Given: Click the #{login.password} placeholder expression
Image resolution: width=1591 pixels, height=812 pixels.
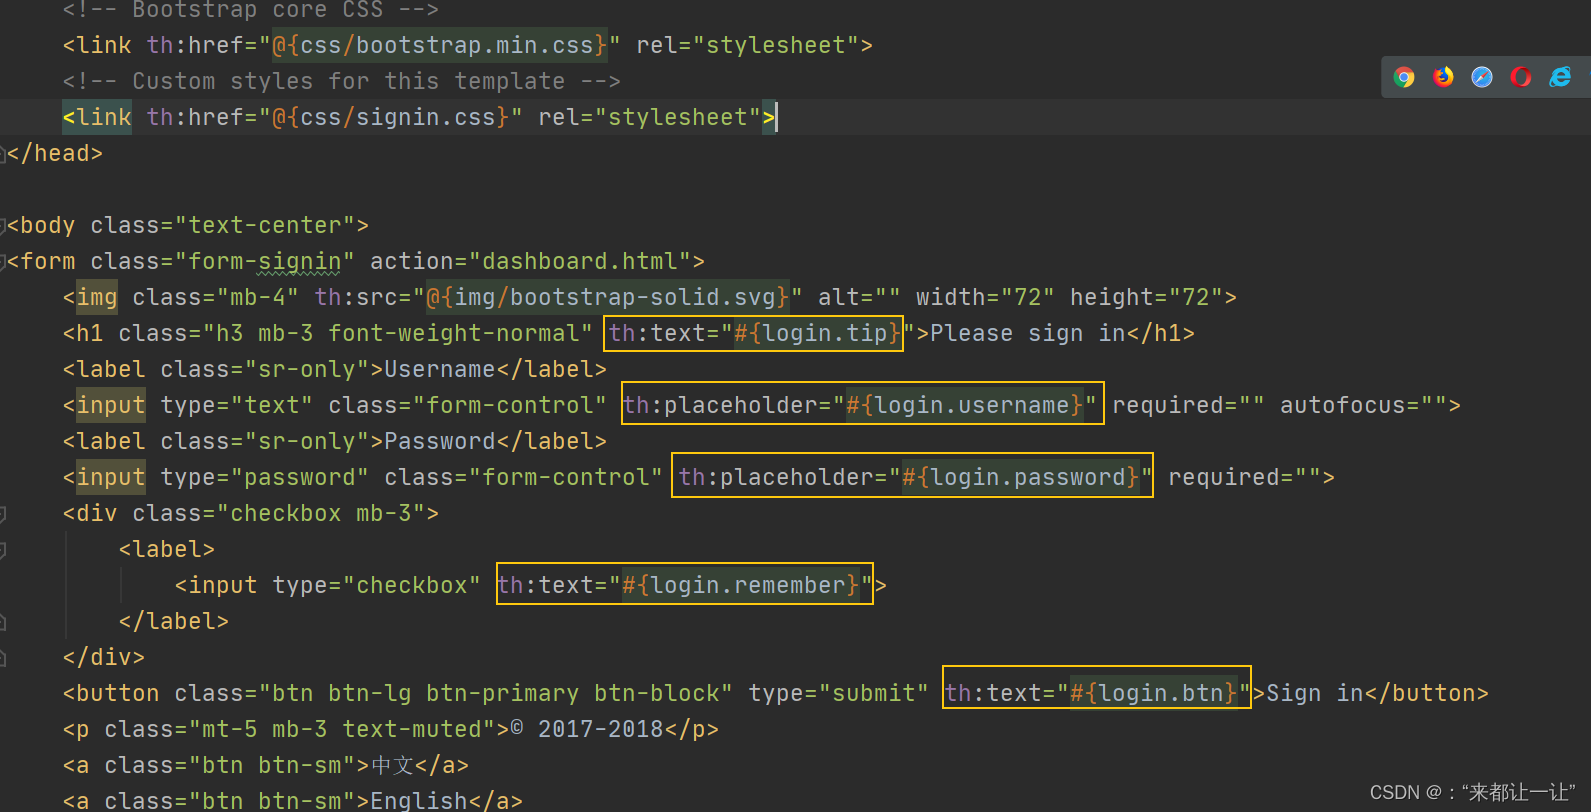Looking at the screenshot, I should (x=1021, y=478).
